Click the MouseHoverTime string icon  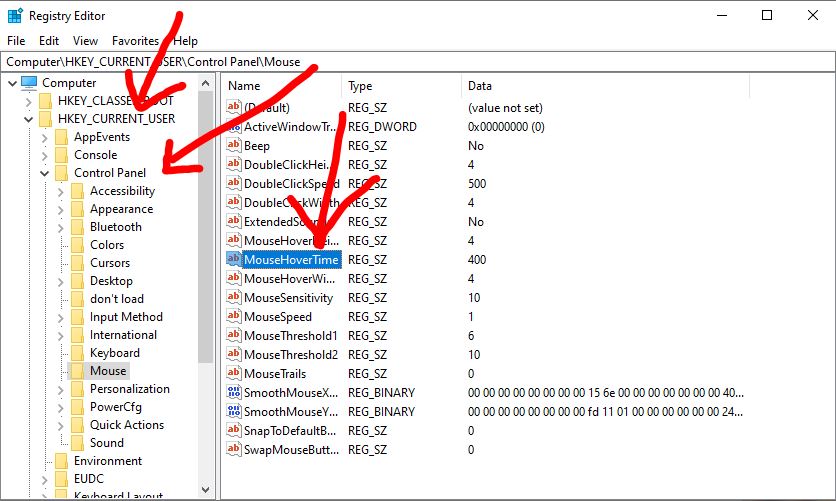click(234, 259)
